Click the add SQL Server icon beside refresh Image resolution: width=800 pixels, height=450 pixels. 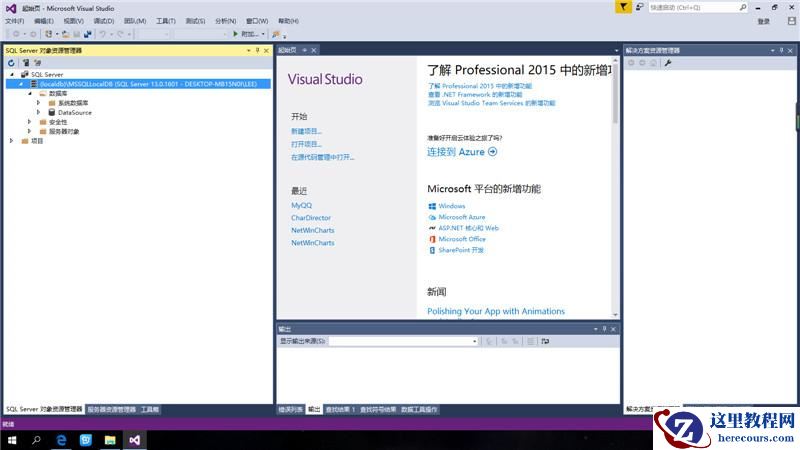[26, 63]
